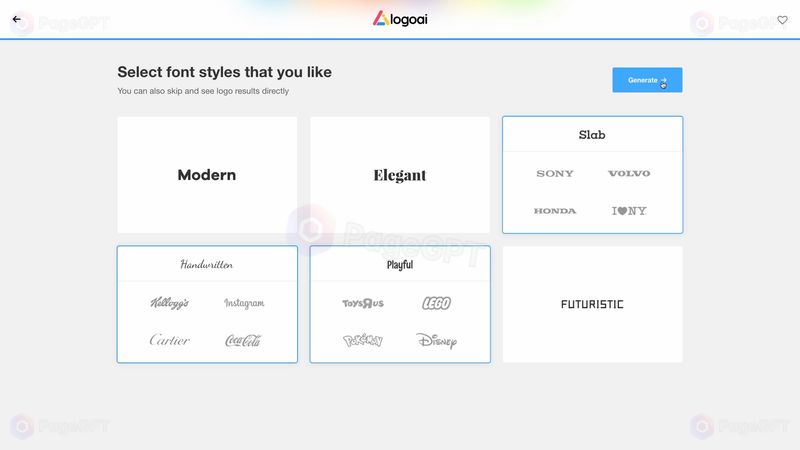800x450 pixels.
Task: Click the Kellogg's example logo
Action: [x=169, y=303]
